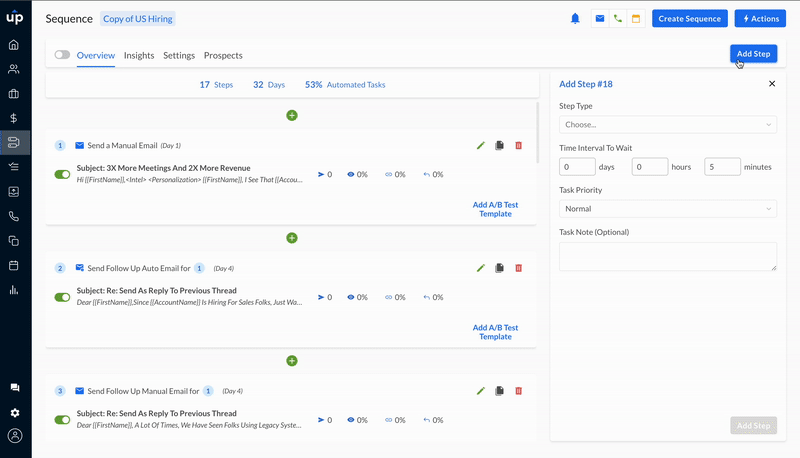Click Add A/B Test Template for step 1
This screenshot has width=800, height=458.
(x=495, y=209)
